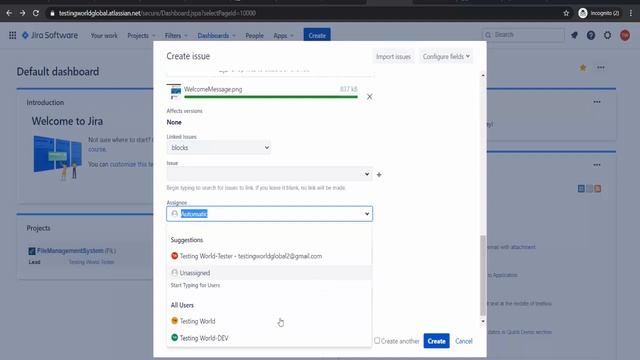Select Testing World-Tester as assignee

269,256
